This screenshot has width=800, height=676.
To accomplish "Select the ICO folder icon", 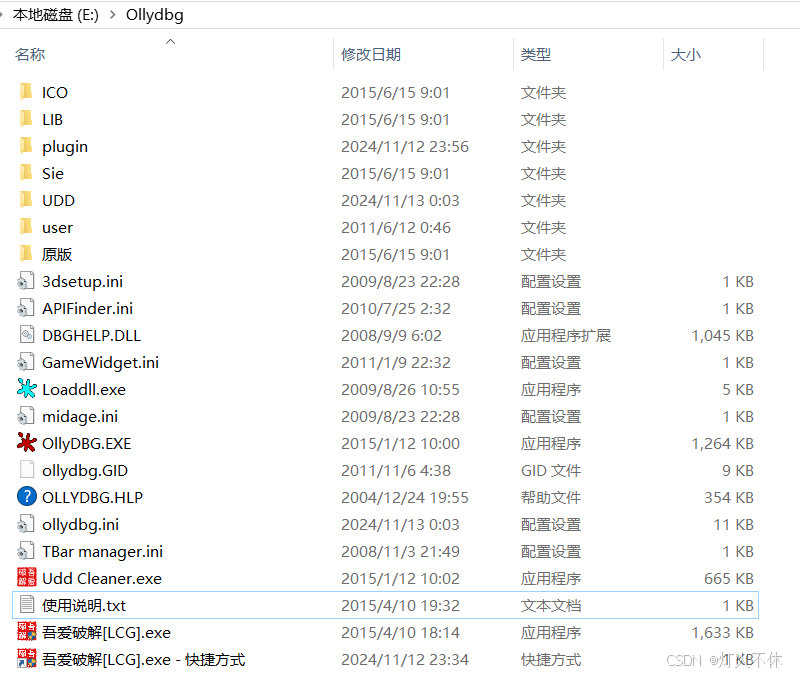I will [x=26, y=92].
